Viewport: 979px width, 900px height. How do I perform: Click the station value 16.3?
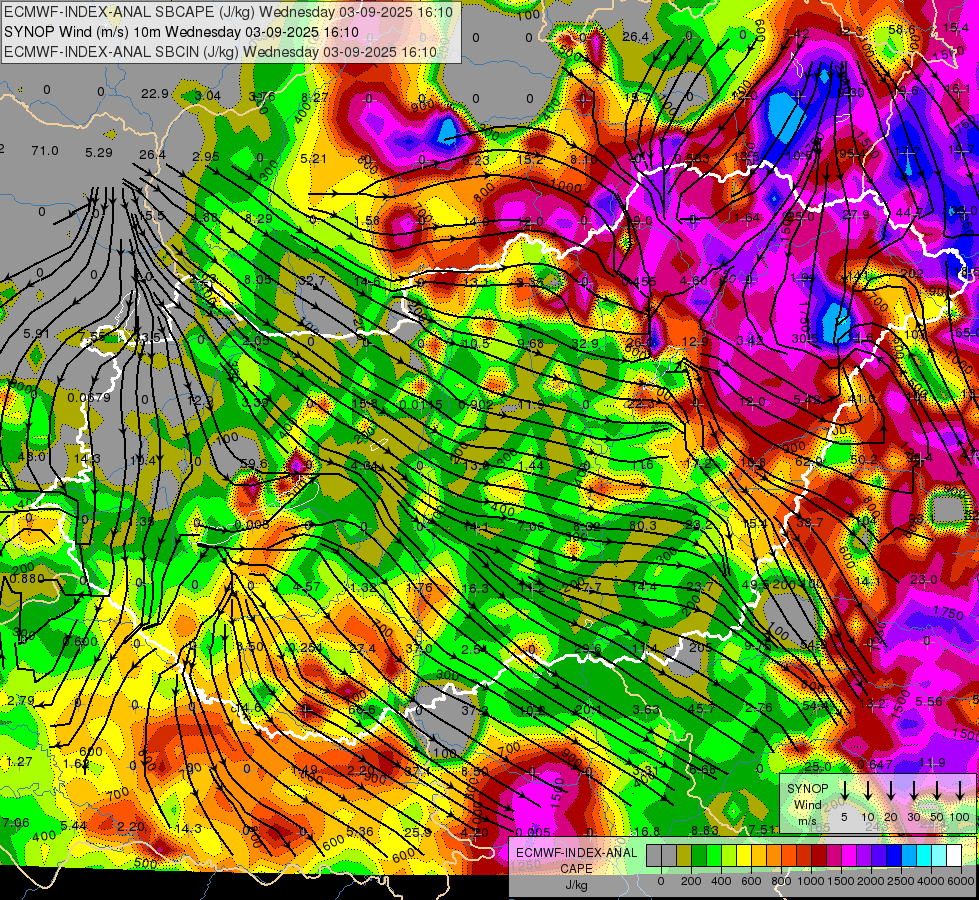tap(476, 588)
